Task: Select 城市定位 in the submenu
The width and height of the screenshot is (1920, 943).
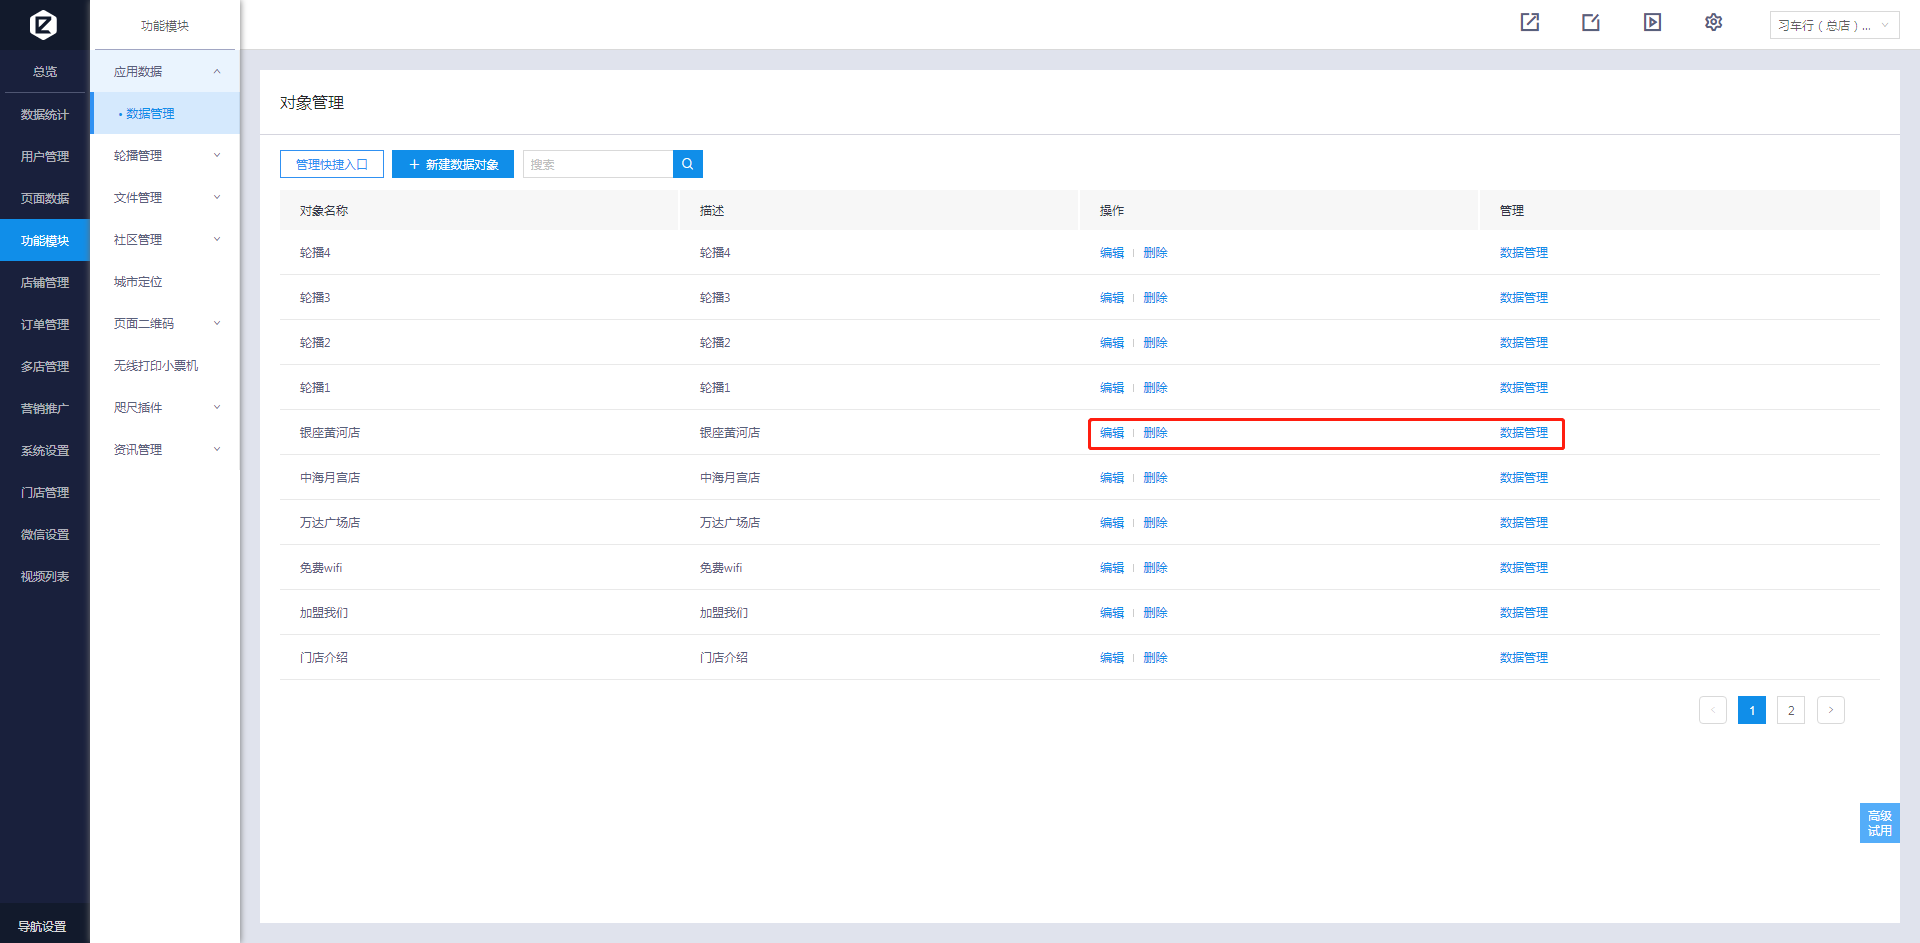Action: (138, 282)
